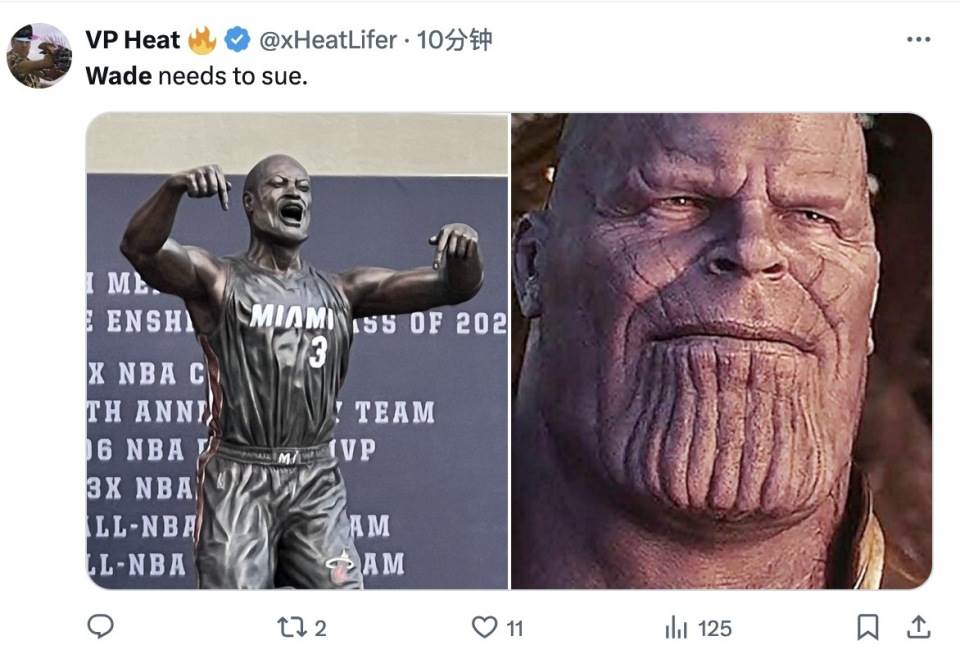Screen dimensions: 960x659
Task: Open the purple wrinkled face image
Action: click(722, 351)
